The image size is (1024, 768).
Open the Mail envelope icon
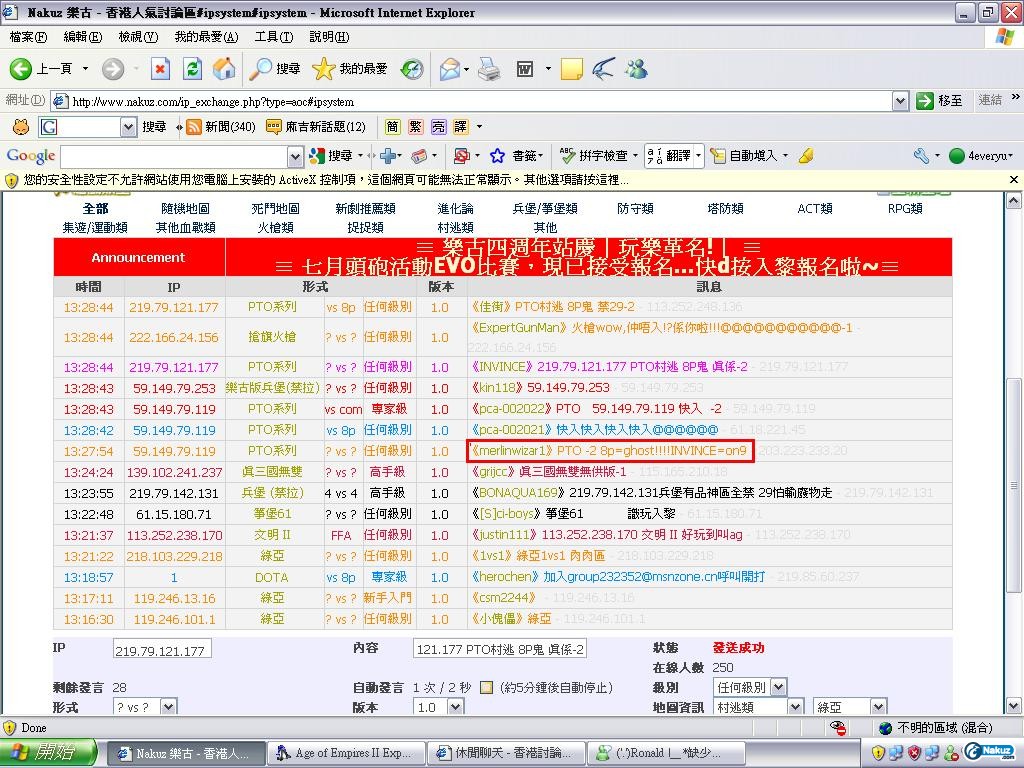click(x=449, y=69)
